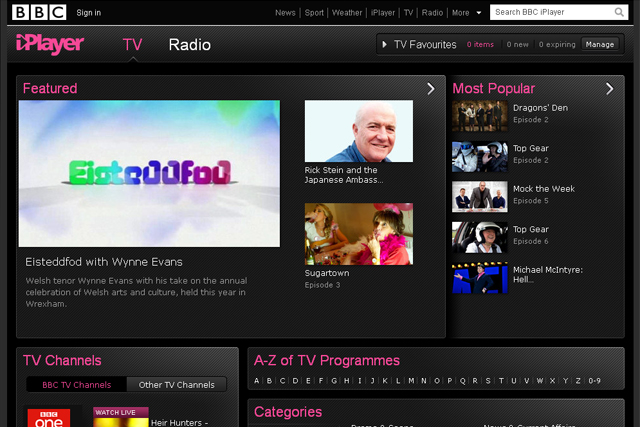This screenshot has height=427, width=640.
Task: Switch to Other TV Channels tab
Action: 176,385
